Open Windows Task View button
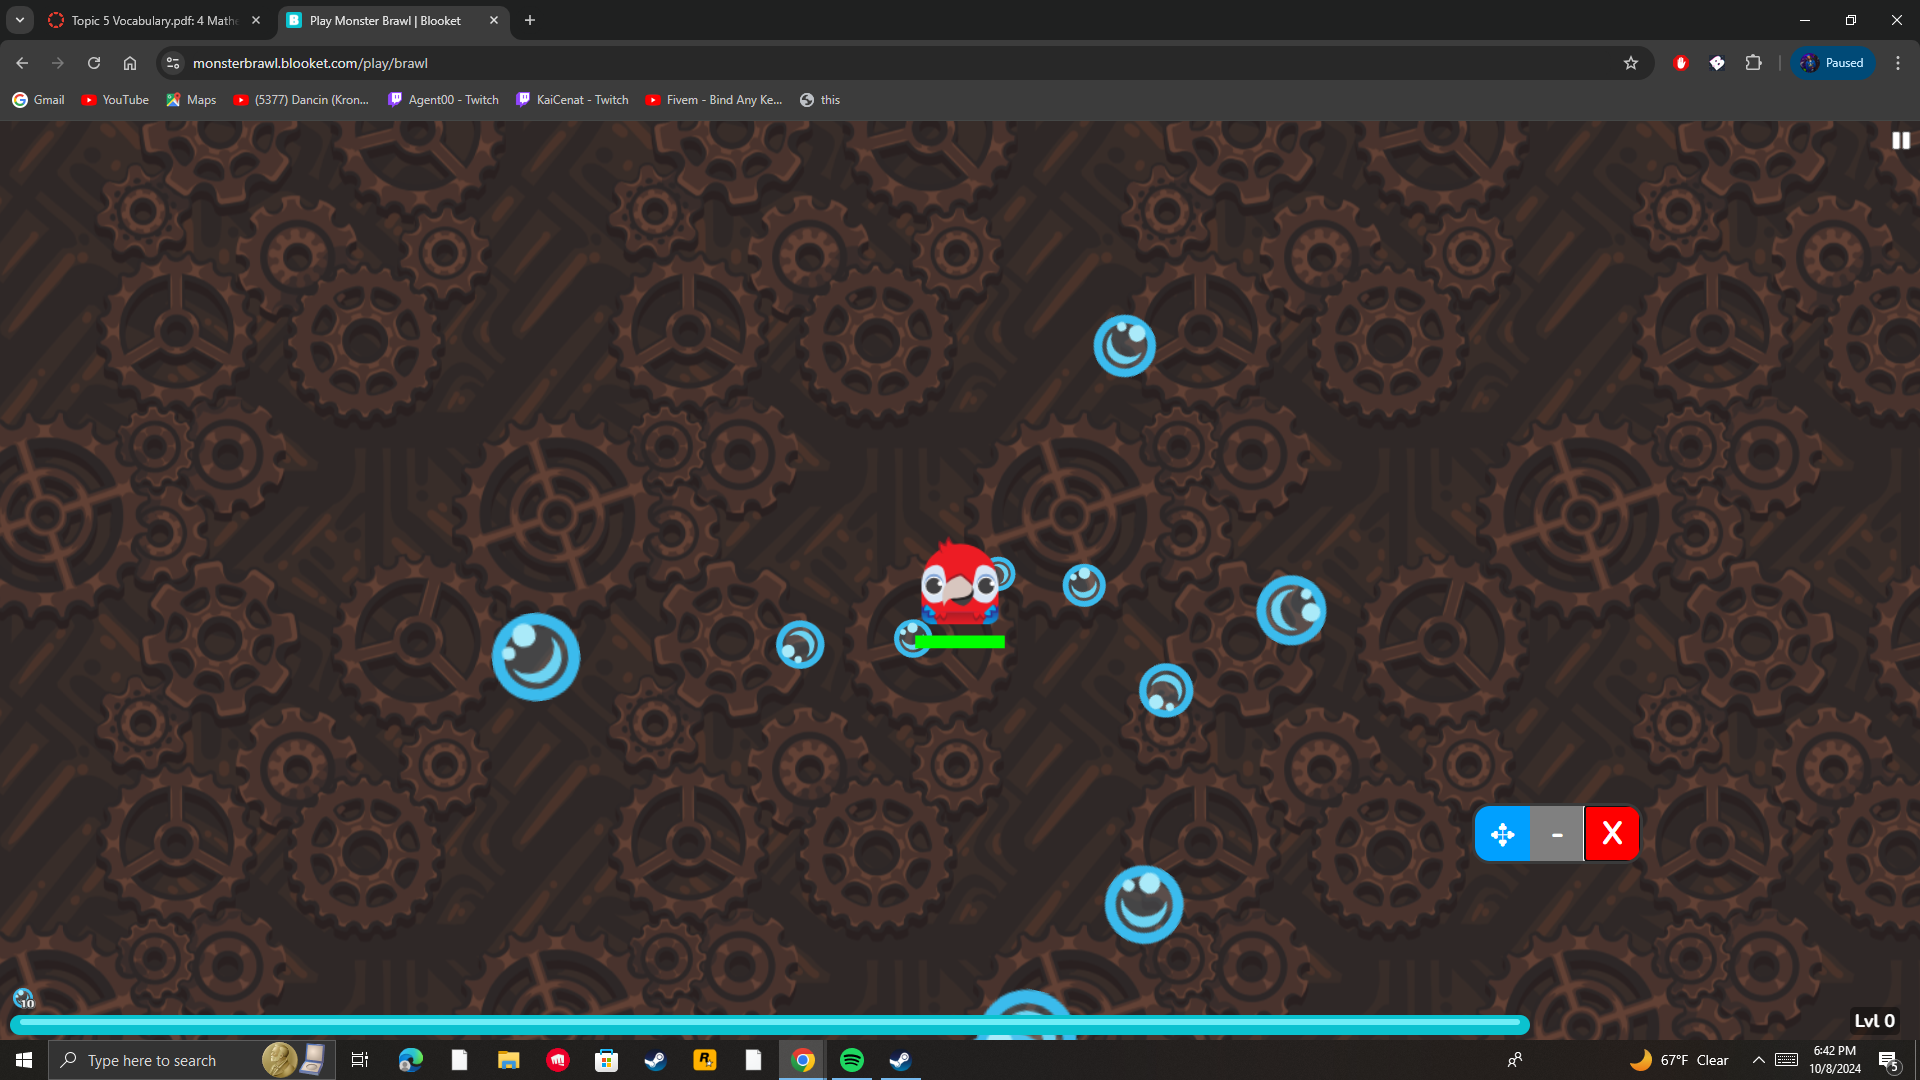 click(360, 1060)
